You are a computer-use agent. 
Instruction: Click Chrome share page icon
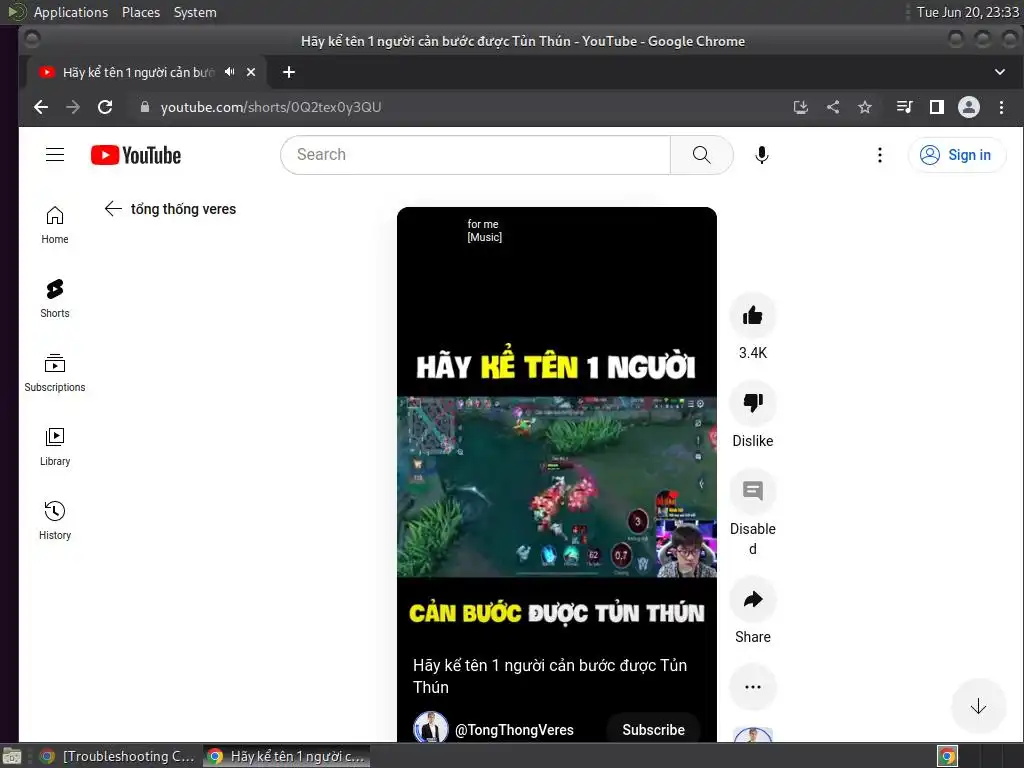tap(833, 107)
